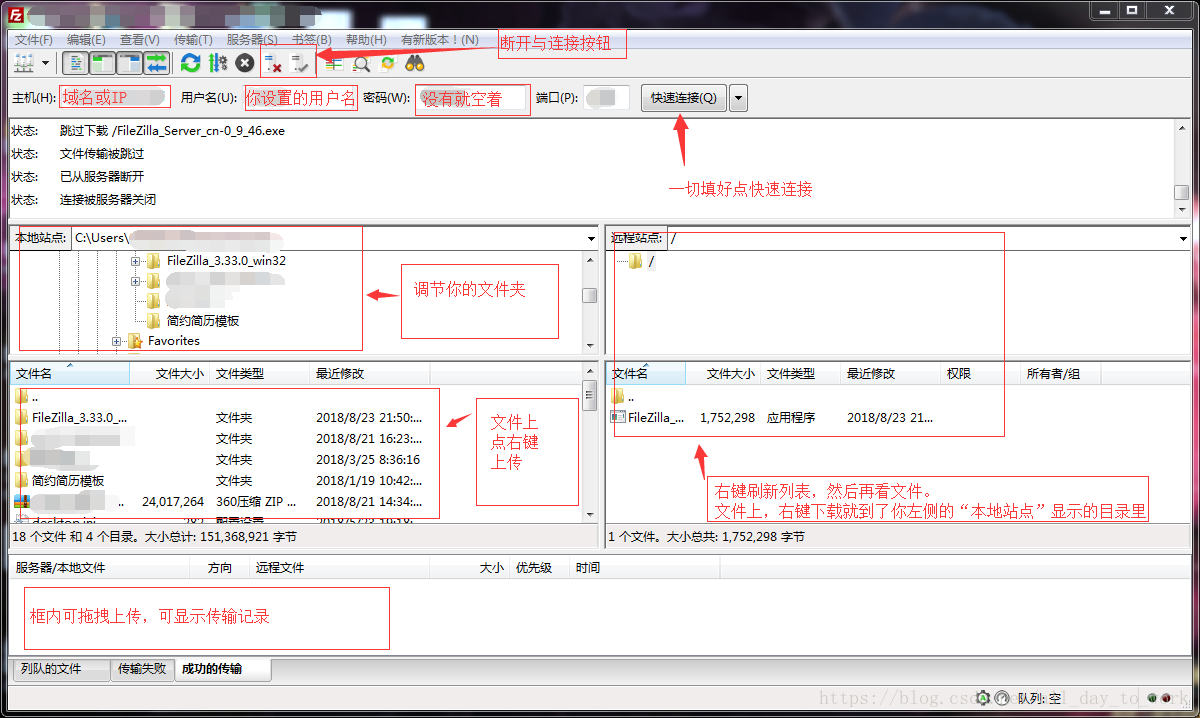Search for files with the binoculars icon
This screenshot has width=1200, height=718.
tap(414, 62)
